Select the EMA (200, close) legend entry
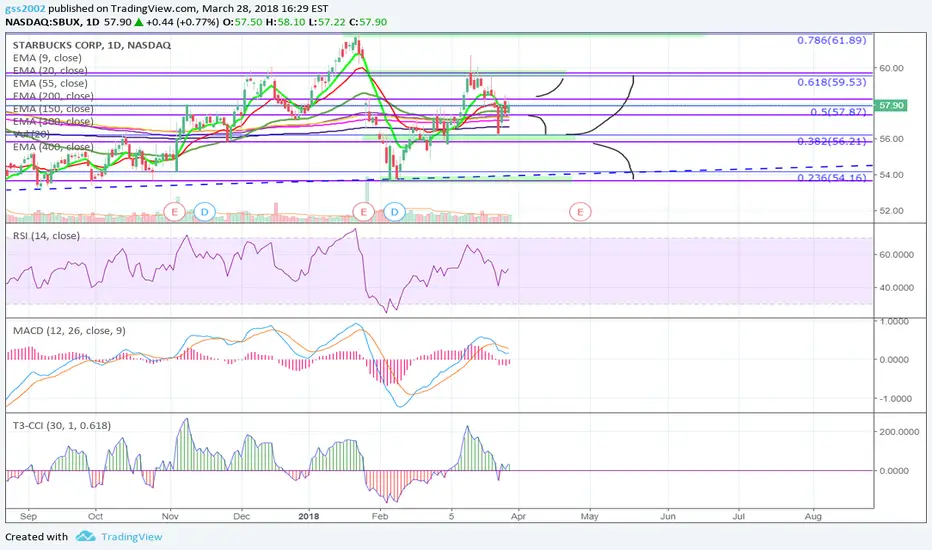Viewport: 932px width, 550px height. 53,96
